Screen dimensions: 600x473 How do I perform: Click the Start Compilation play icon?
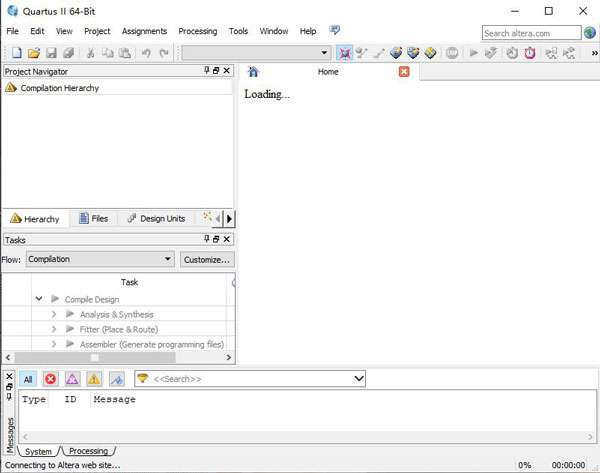pyautogui.click(x=473, y=52)
